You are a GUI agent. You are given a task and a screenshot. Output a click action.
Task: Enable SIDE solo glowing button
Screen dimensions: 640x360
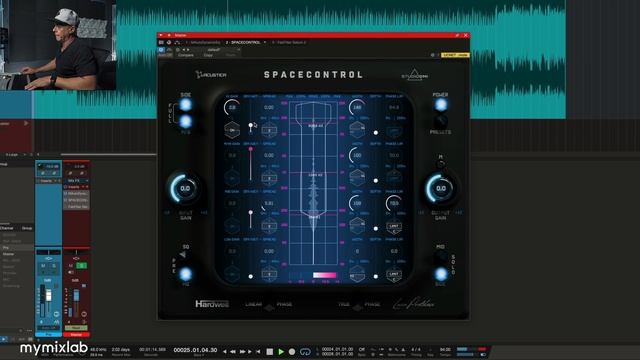tap(441, 274)
